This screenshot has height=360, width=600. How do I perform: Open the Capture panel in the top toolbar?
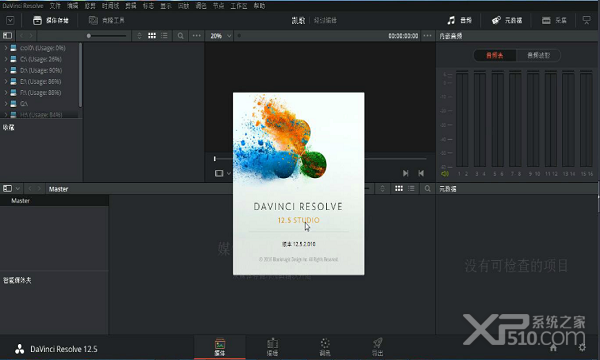554,20
